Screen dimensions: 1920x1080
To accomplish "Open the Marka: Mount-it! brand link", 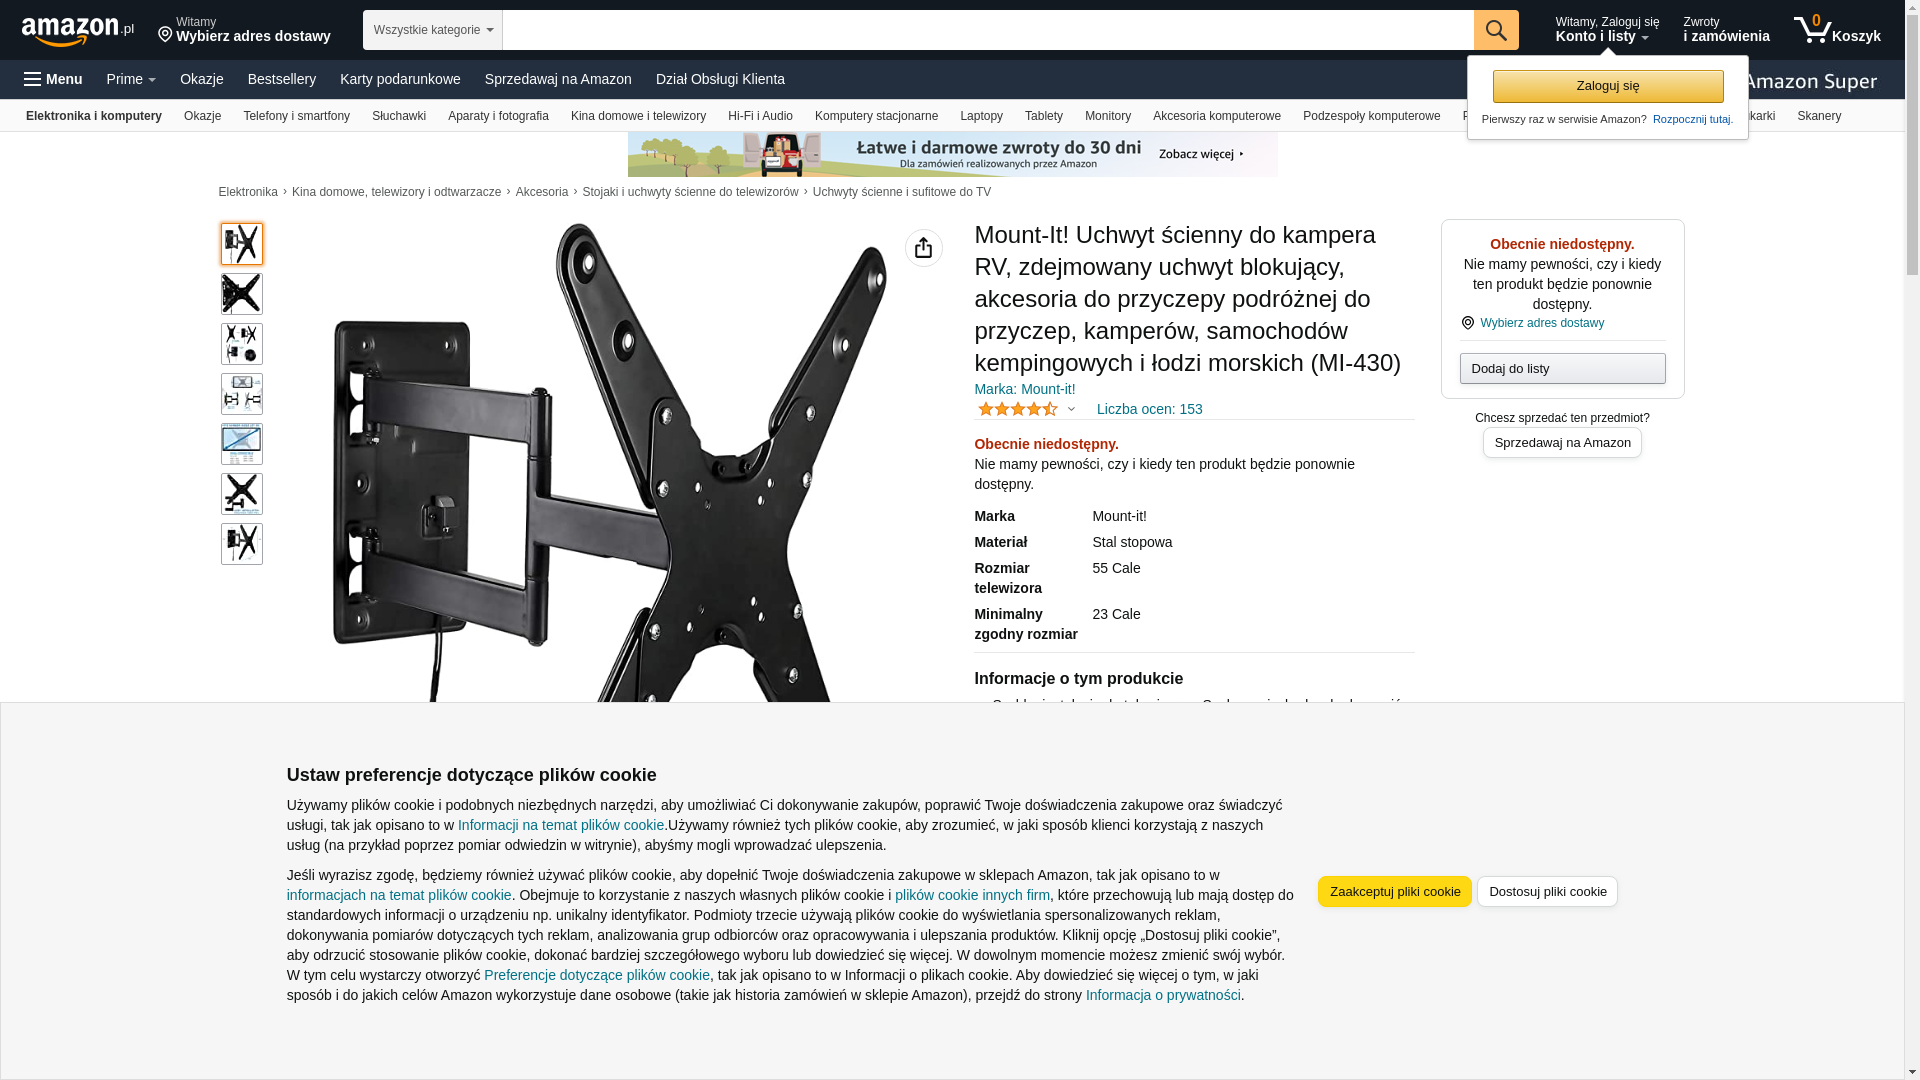I will click(1025, 389).
